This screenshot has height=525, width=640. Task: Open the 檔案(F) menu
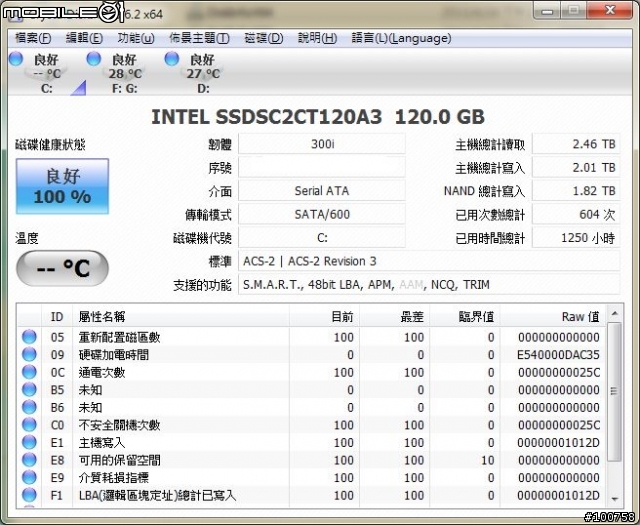(33, 38)
